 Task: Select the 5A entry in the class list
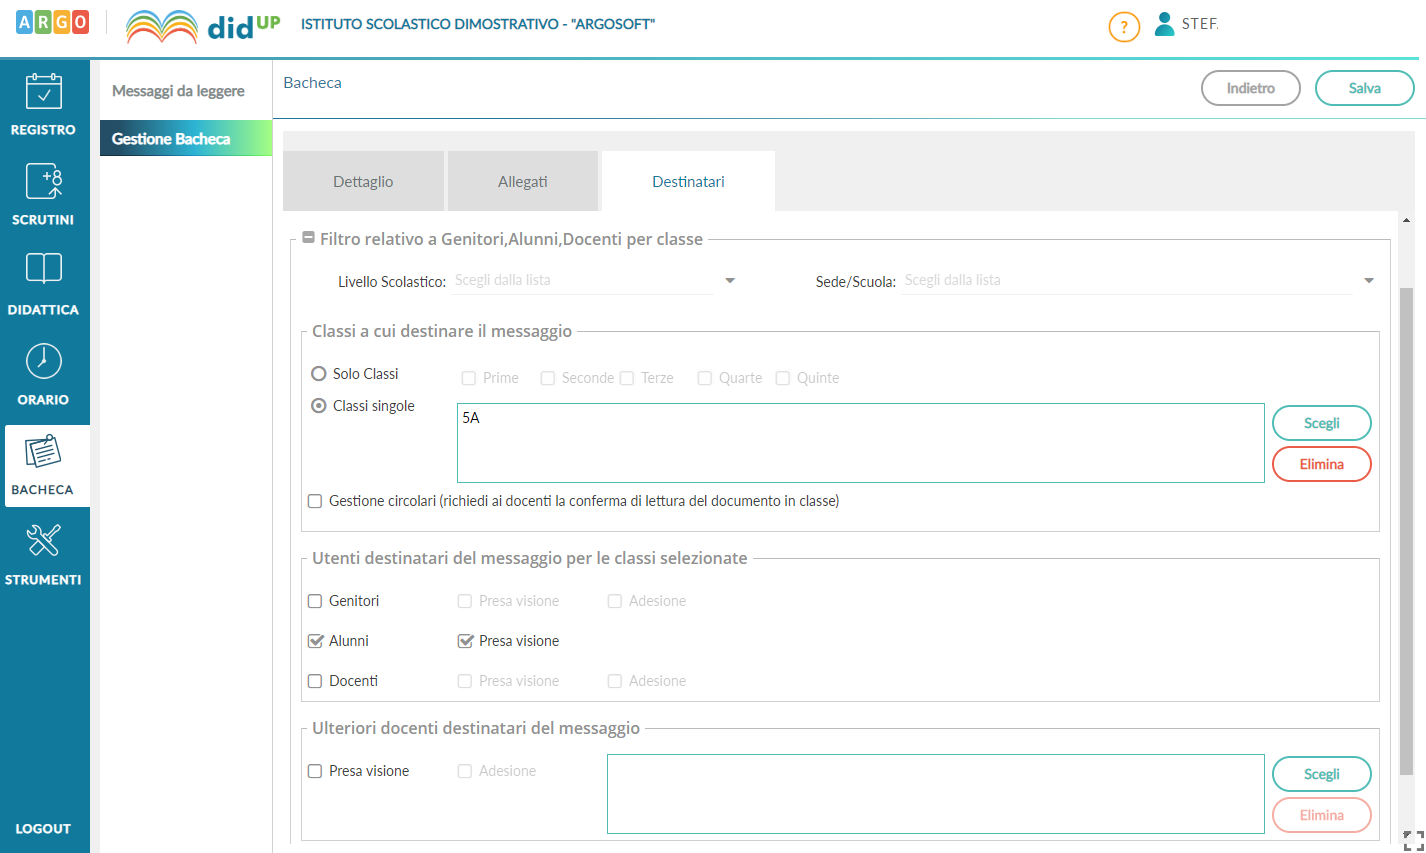pos(471,418)
